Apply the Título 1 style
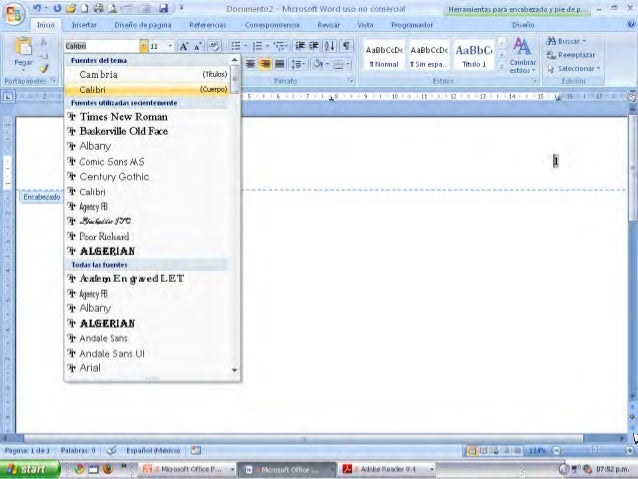This screenshot has width=638, height=479. (474, 56)
